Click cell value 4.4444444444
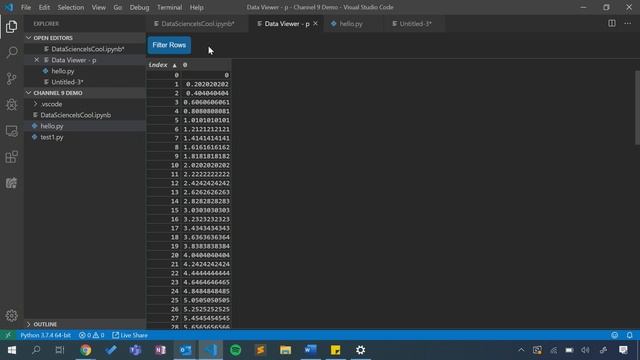Viewport: 640px width, 360px height. (x=206, y=273)
